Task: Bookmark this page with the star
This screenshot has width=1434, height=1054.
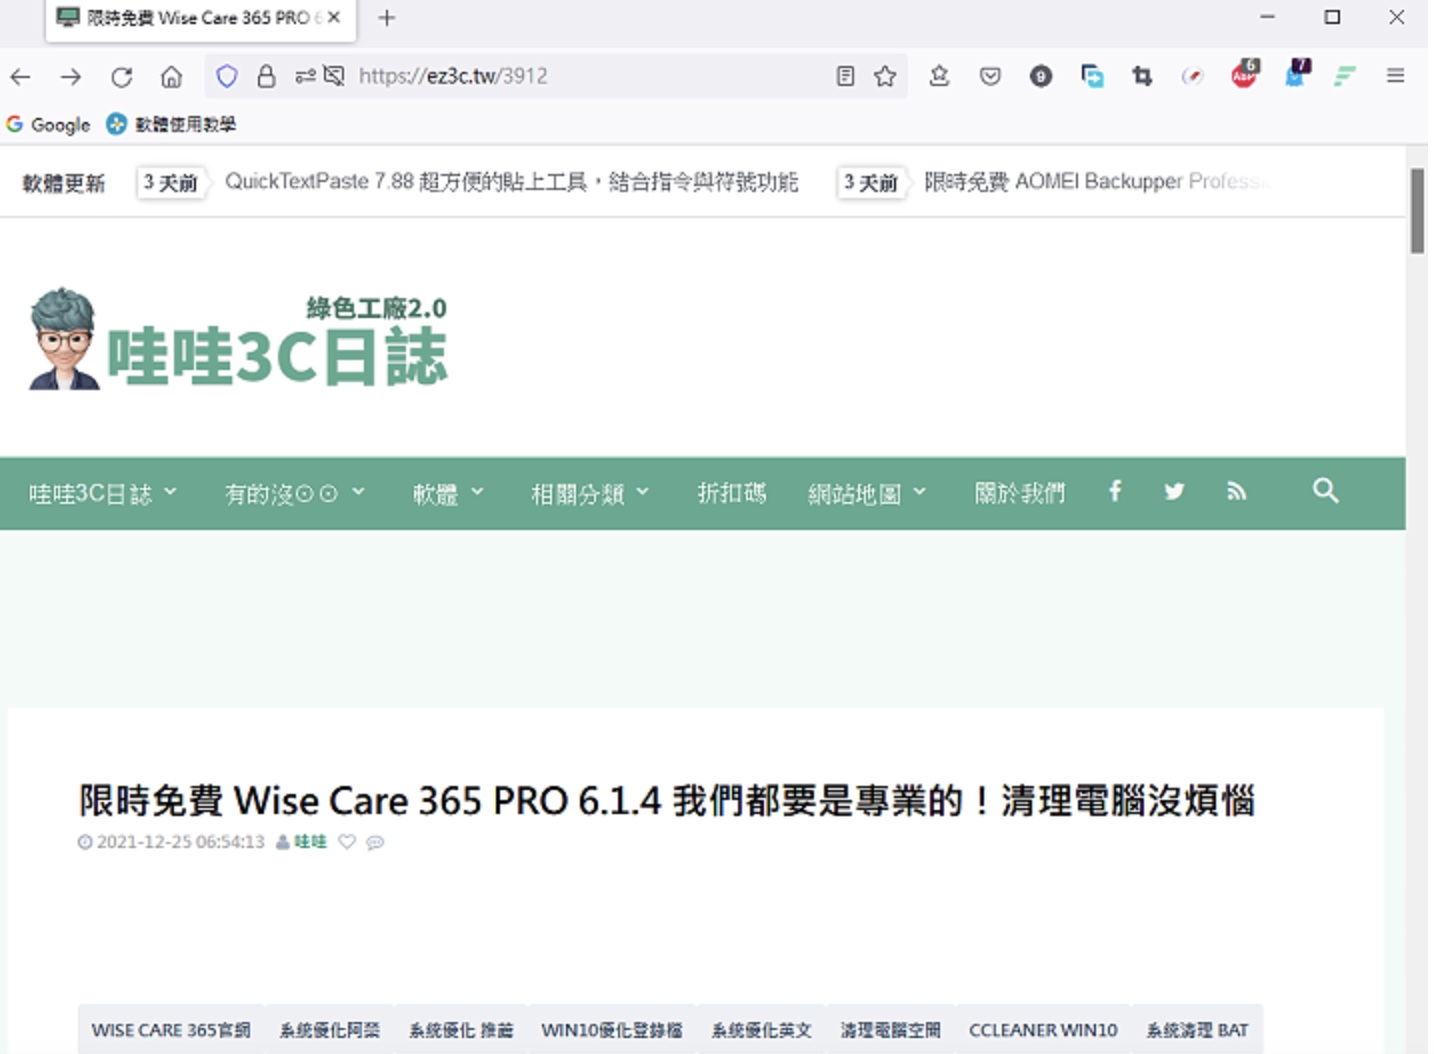Action: click(x=885, y=76)
